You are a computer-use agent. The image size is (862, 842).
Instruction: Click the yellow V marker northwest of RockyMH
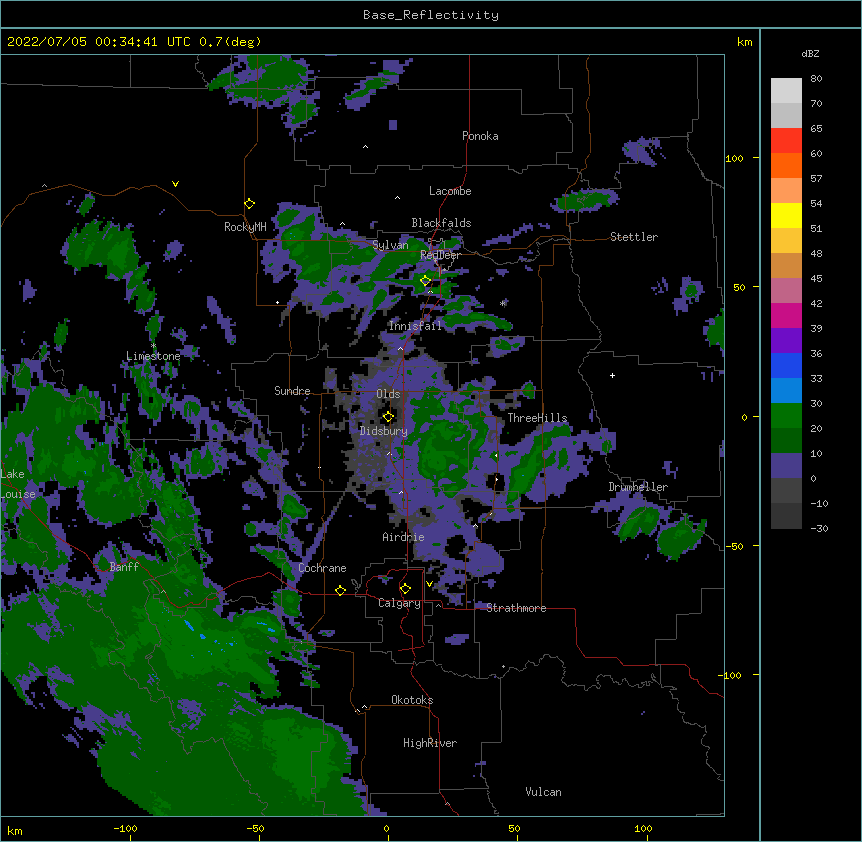click(175, 184)
